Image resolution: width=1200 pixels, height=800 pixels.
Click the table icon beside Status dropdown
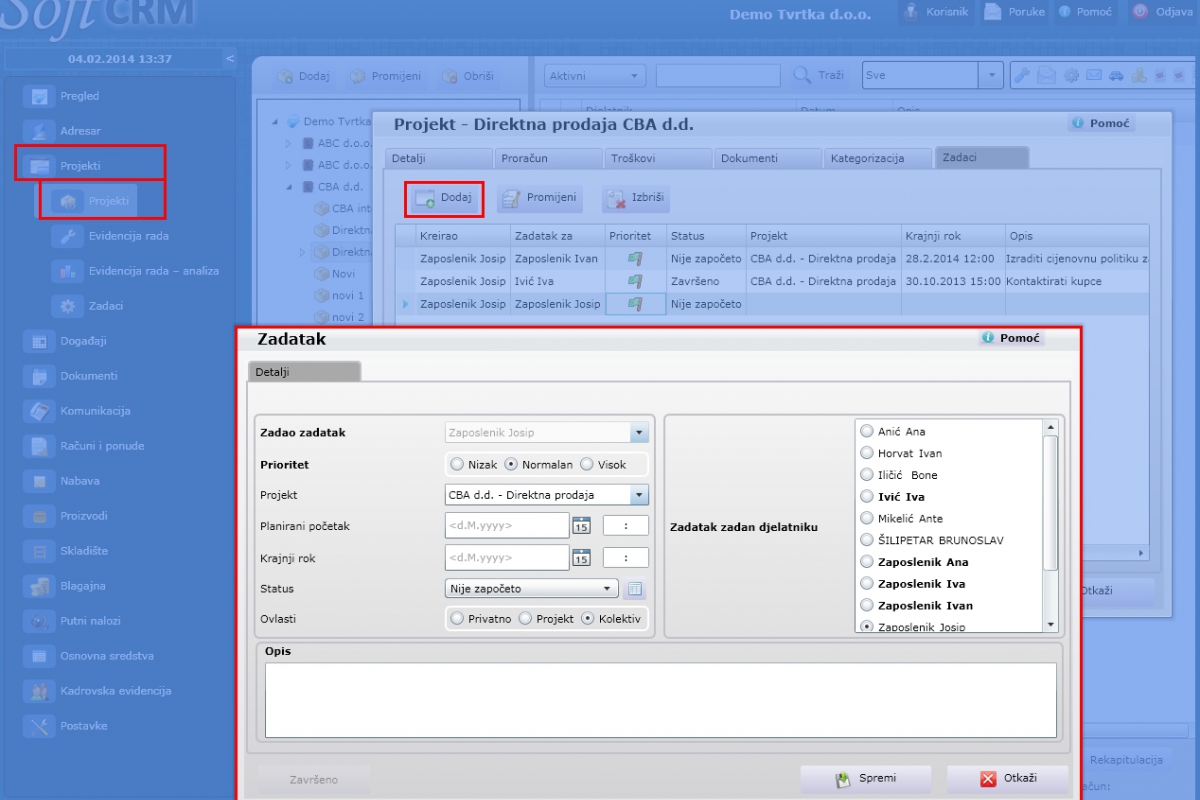pos(635,589)
